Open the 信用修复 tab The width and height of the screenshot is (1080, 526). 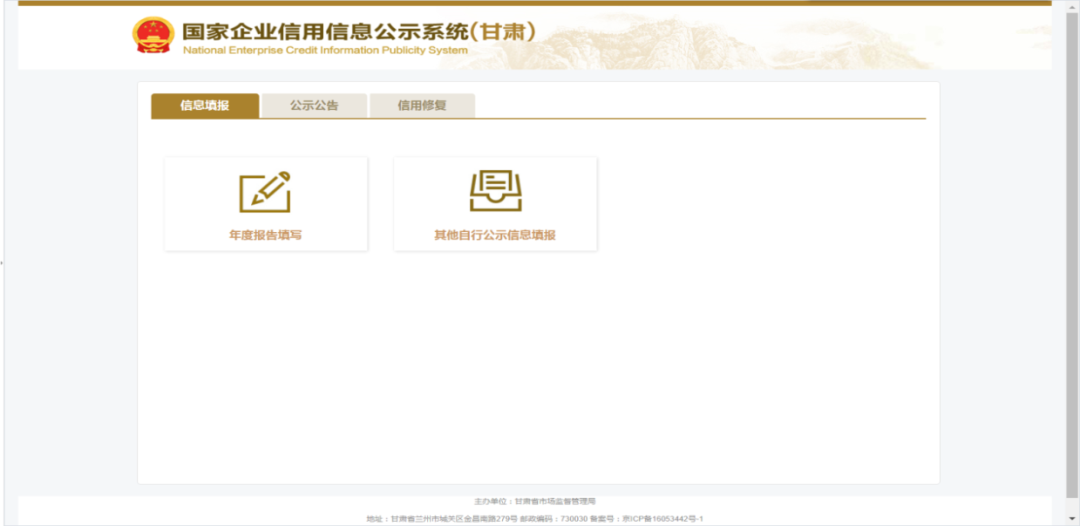tap(422, 105)
